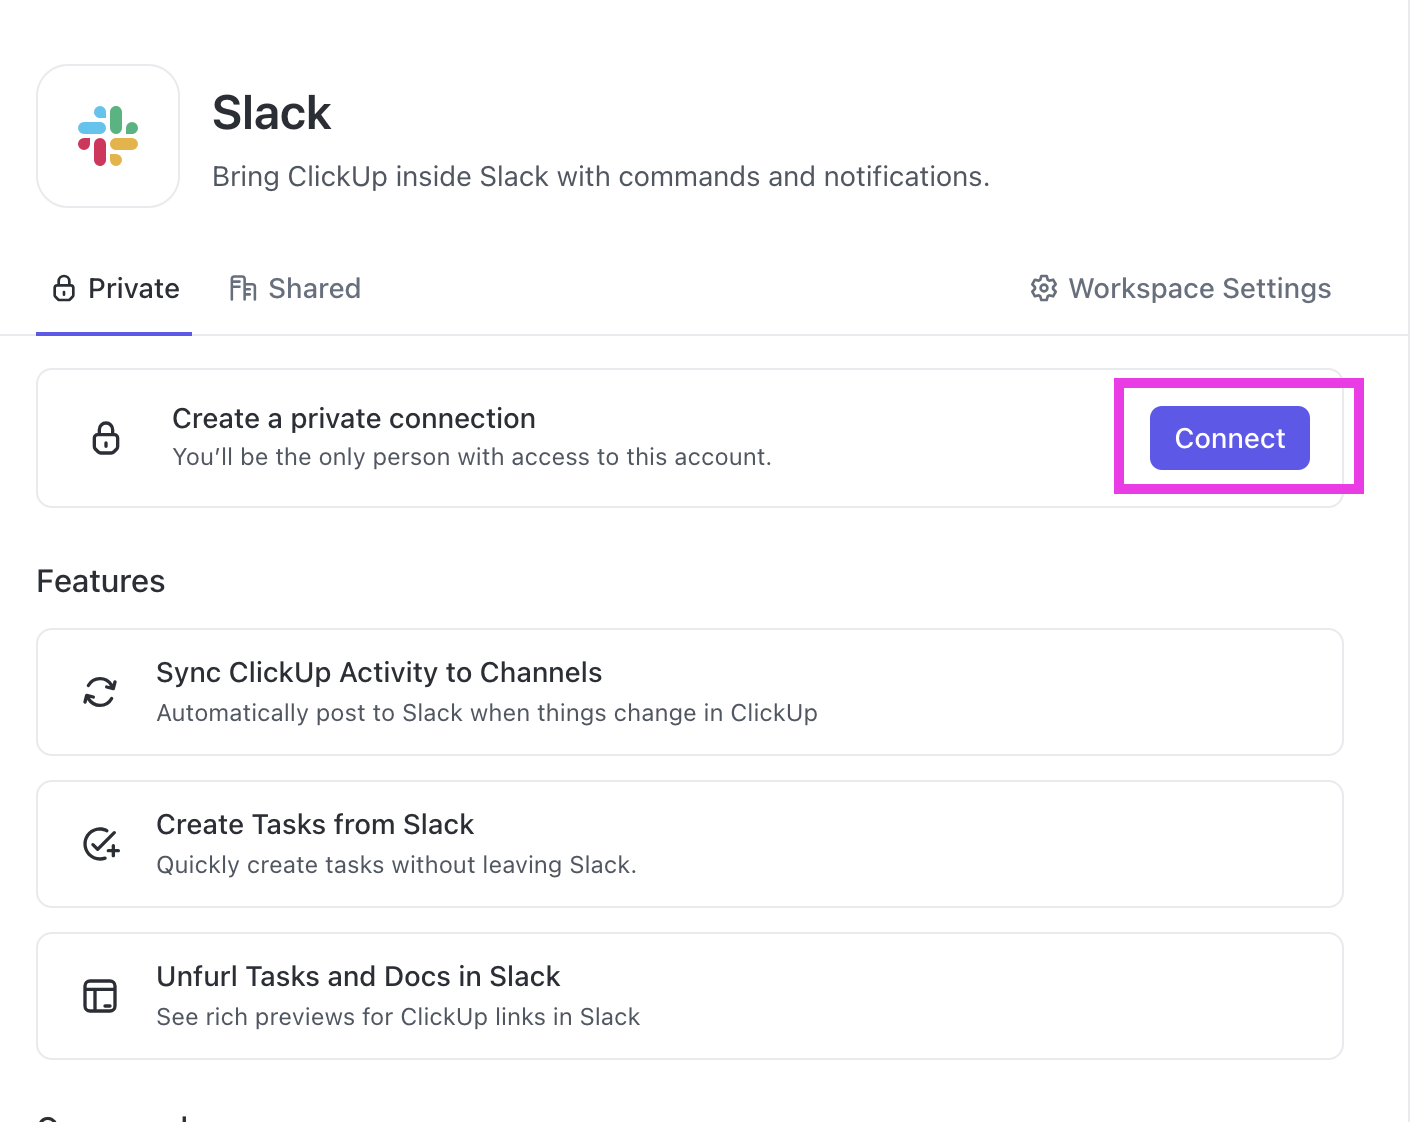Click the Automatically post to Slack description

[487, 713]
